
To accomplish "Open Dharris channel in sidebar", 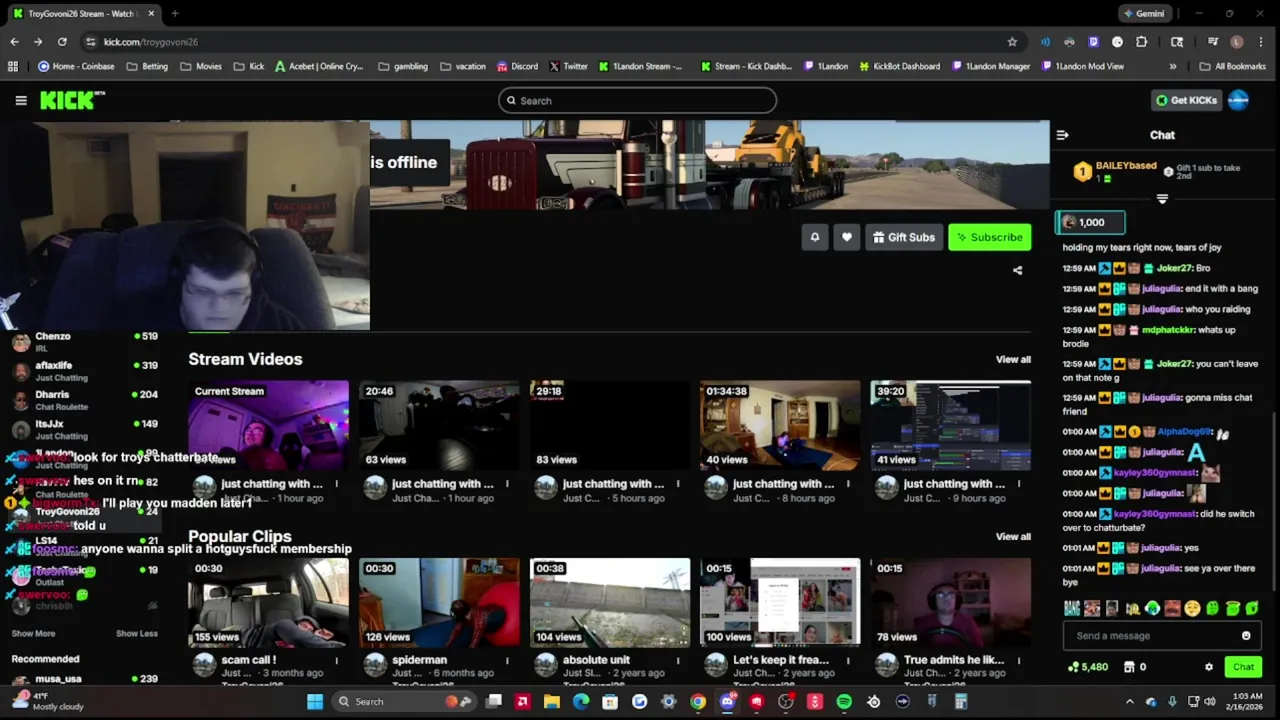I will tap(85, 400).
